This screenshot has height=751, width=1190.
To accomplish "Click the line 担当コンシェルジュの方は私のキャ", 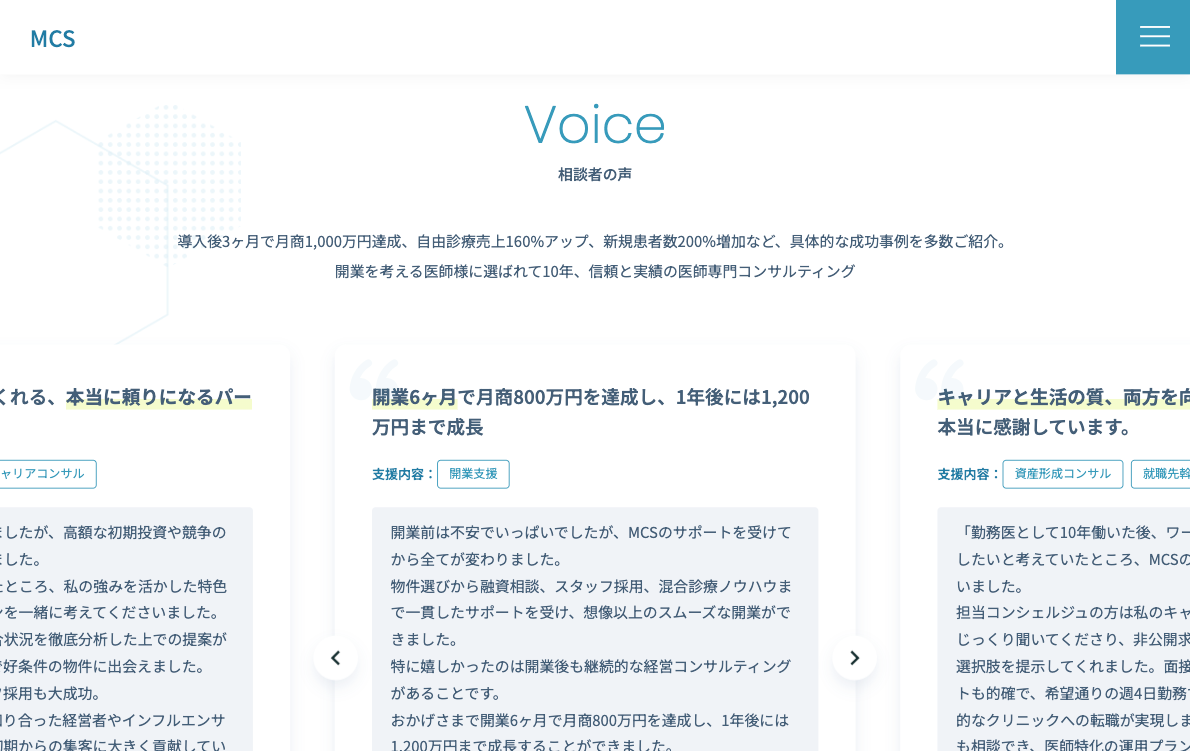I will 1072,612.
